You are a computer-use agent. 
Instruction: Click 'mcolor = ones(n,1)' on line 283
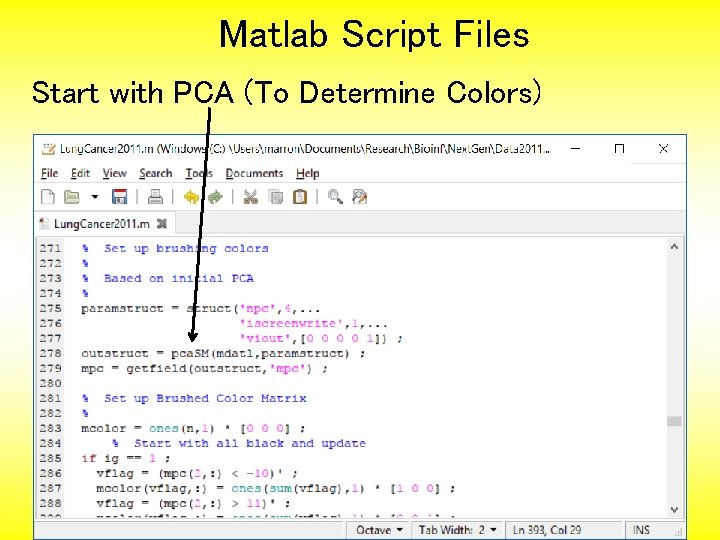[148, 428]
